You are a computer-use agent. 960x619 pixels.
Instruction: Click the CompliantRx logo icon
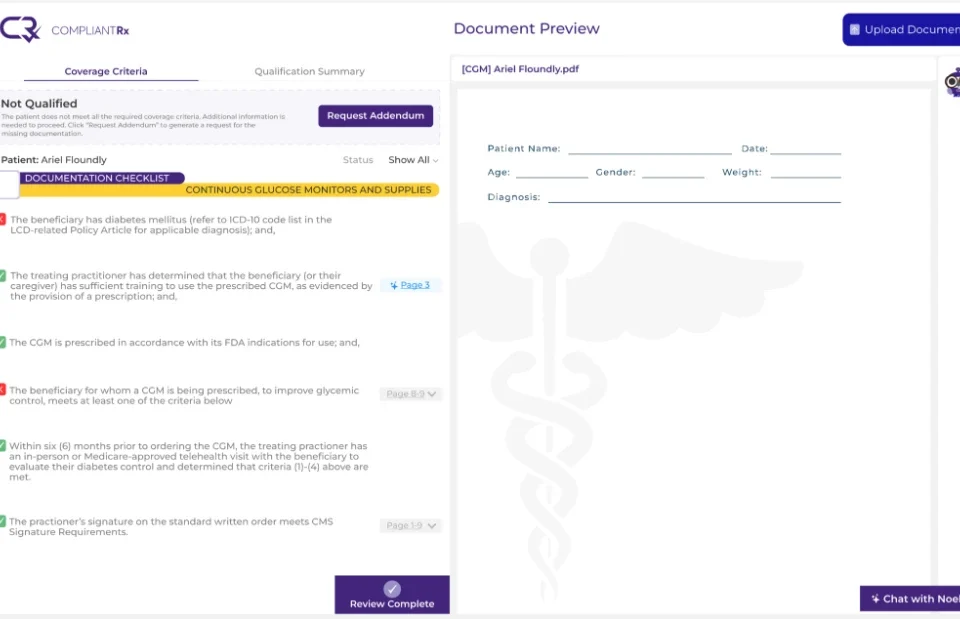(x=20, y=29)
